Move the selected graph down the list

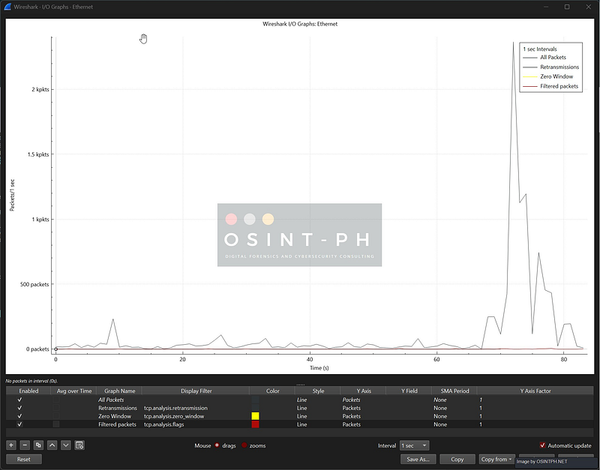tap(66, 445)
